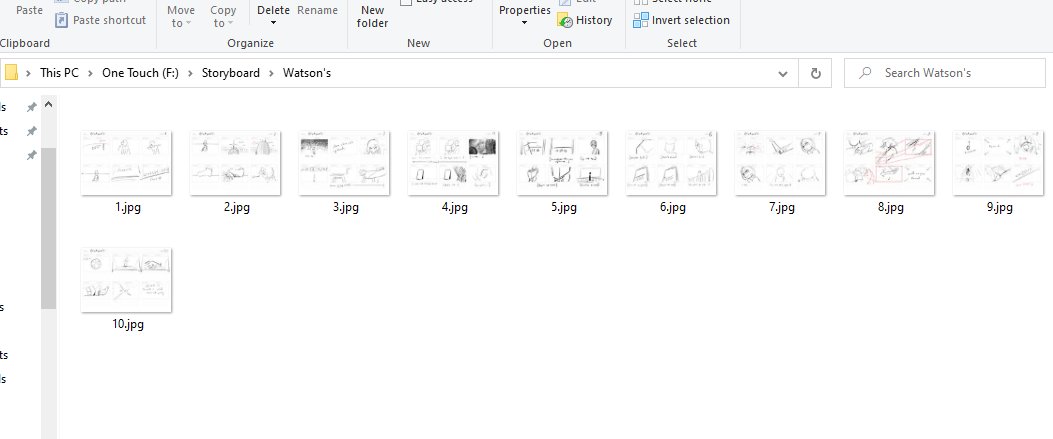Click the file name 9.jpg
This screenshot has width=1053, height=439.
tap(999, 207)
